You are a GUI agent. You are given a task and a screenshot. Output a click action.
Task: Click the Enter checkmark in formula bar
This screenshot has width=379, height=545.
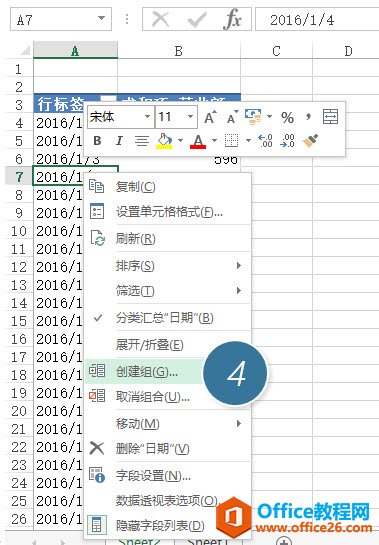[x=197, y=19]
